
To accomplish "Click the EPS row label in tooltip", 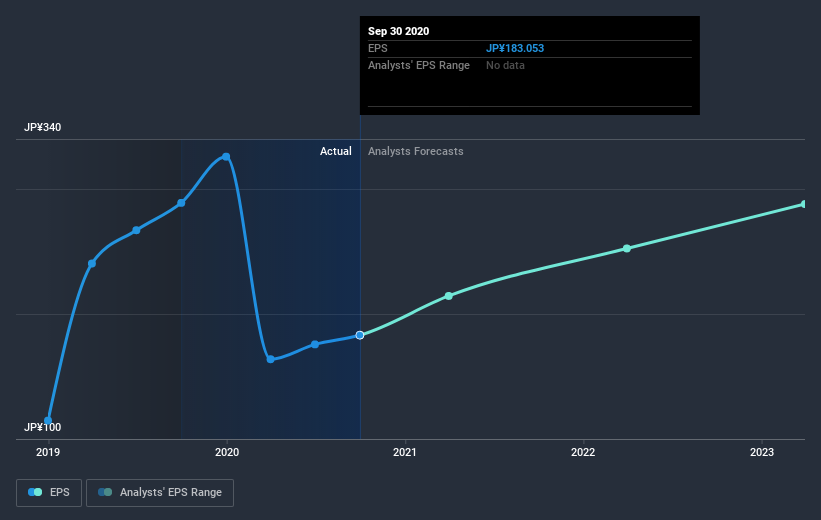I will click(378, 48).
